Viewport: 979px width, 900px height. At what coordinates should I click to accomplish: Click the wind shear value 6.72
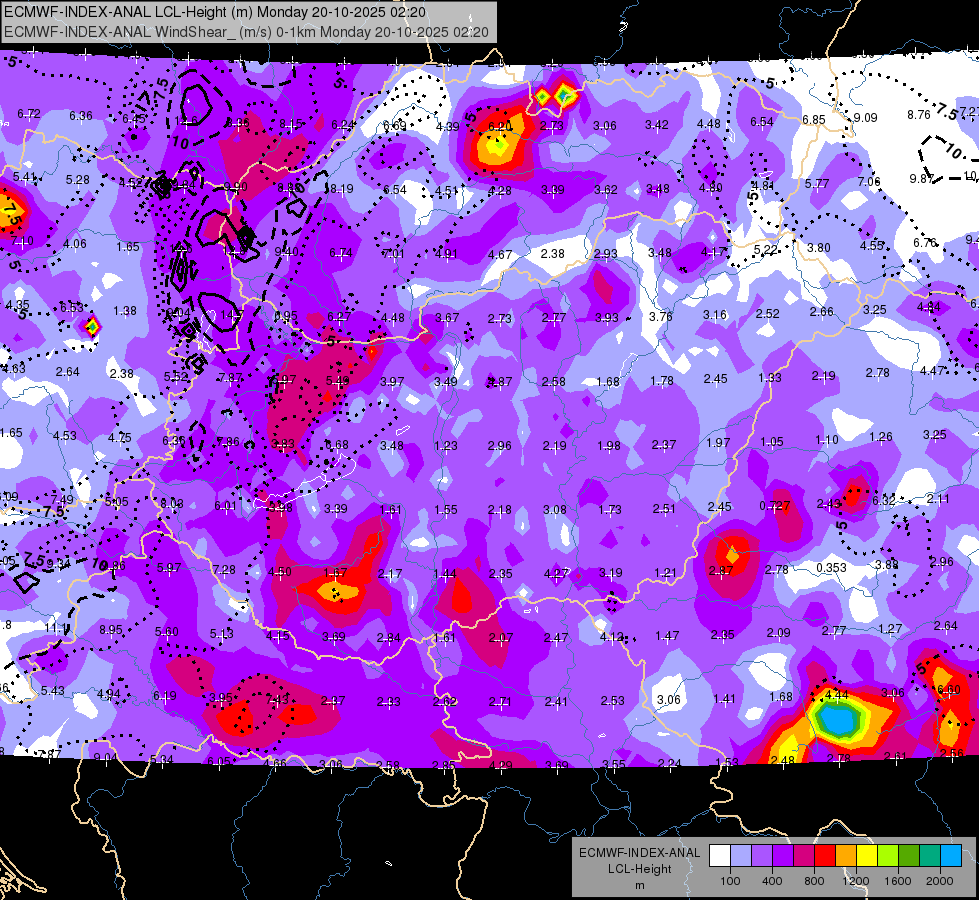29,114
